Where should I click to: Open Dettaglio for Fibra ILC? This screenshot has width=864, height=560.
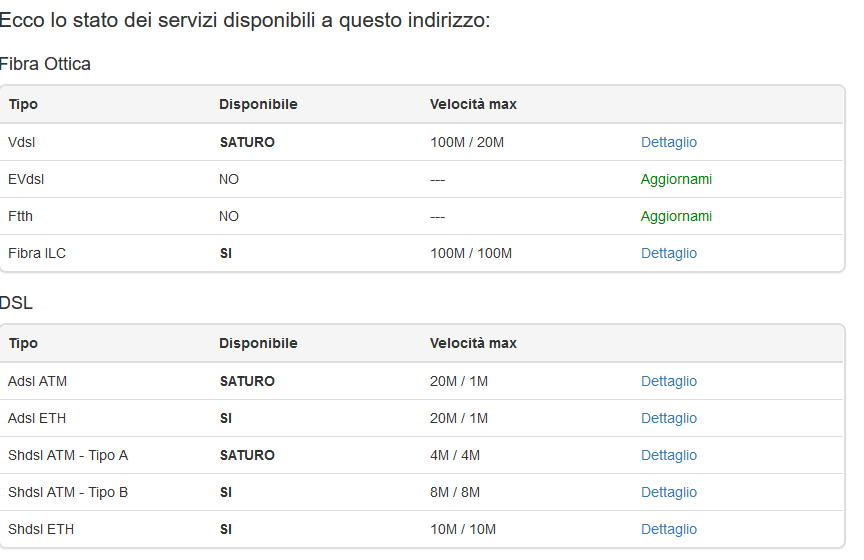[x=668, y=253]
